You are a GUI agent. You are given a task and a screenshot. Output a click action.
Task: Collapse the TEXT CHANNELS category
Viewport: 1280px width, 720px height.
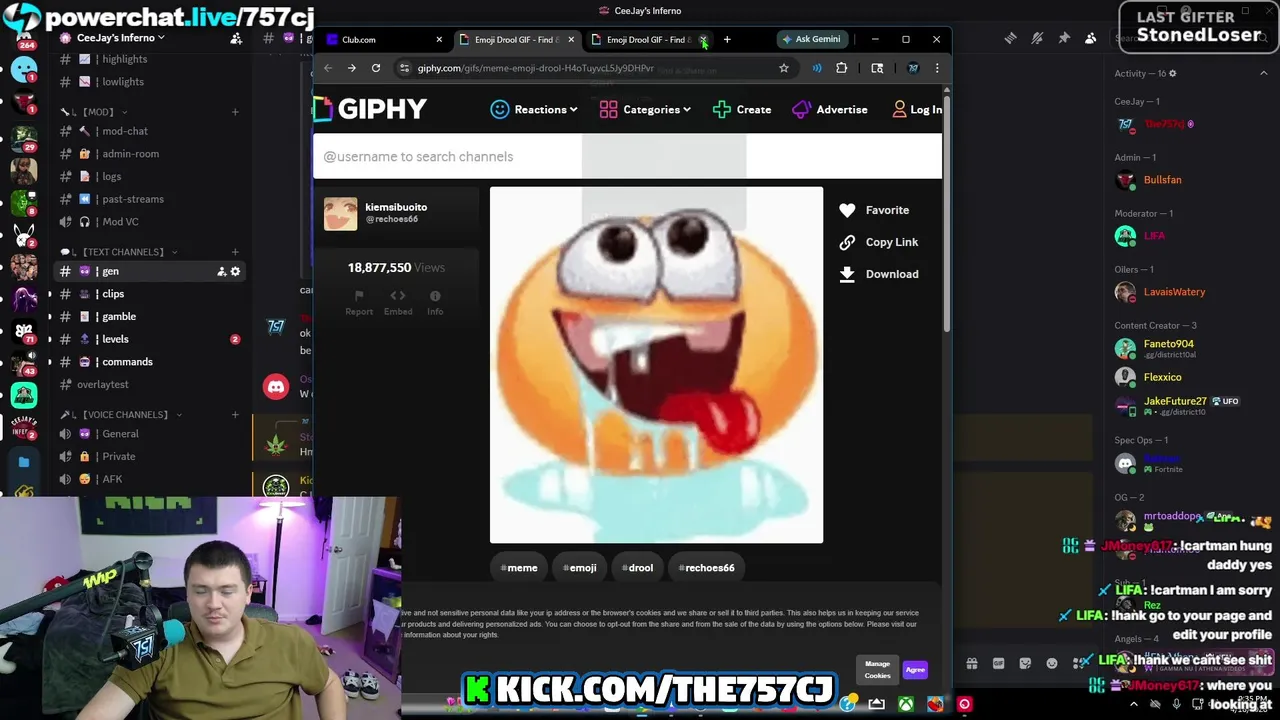point(118,252)
